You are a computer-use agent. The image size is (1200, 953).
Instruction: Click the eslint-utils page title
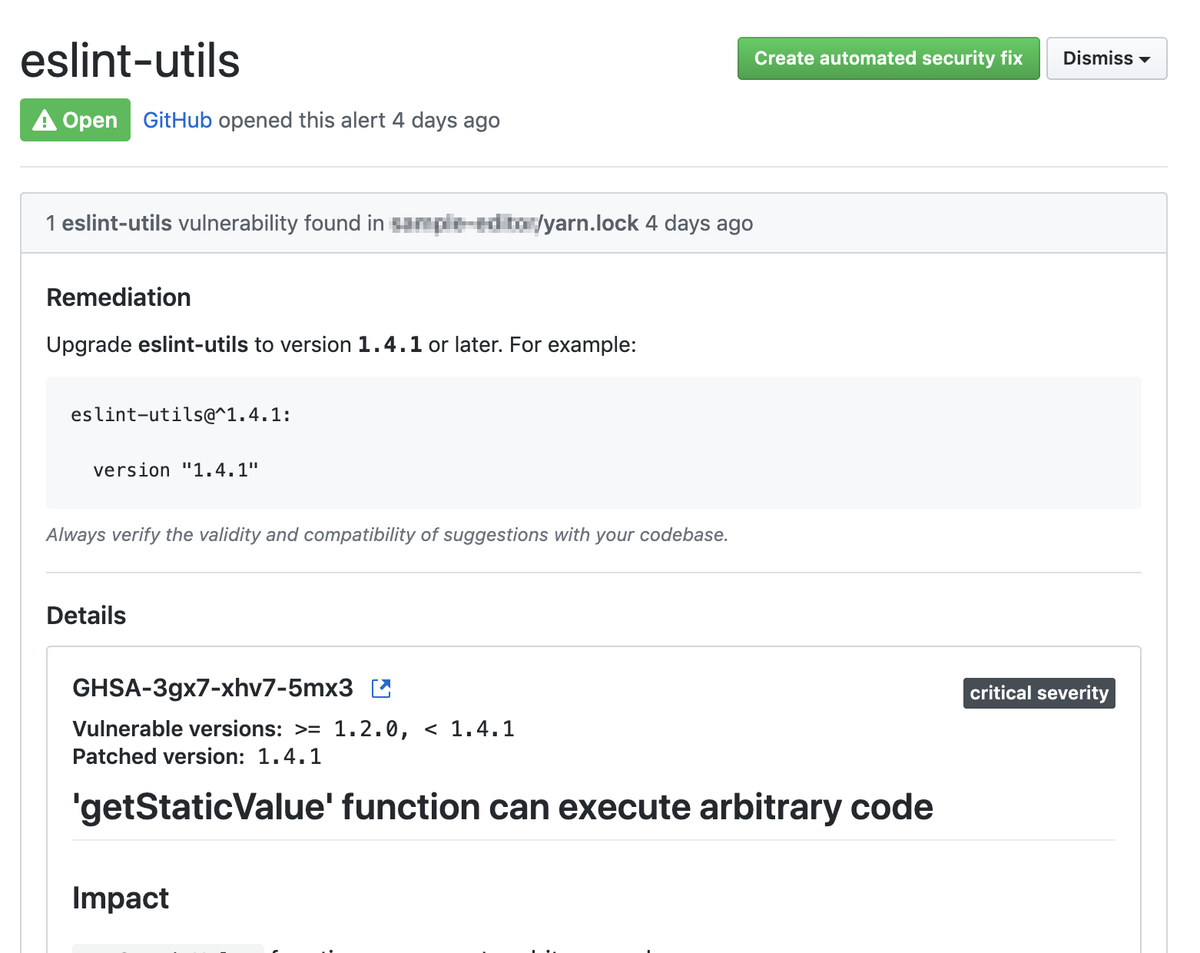(x=130, y=60)
